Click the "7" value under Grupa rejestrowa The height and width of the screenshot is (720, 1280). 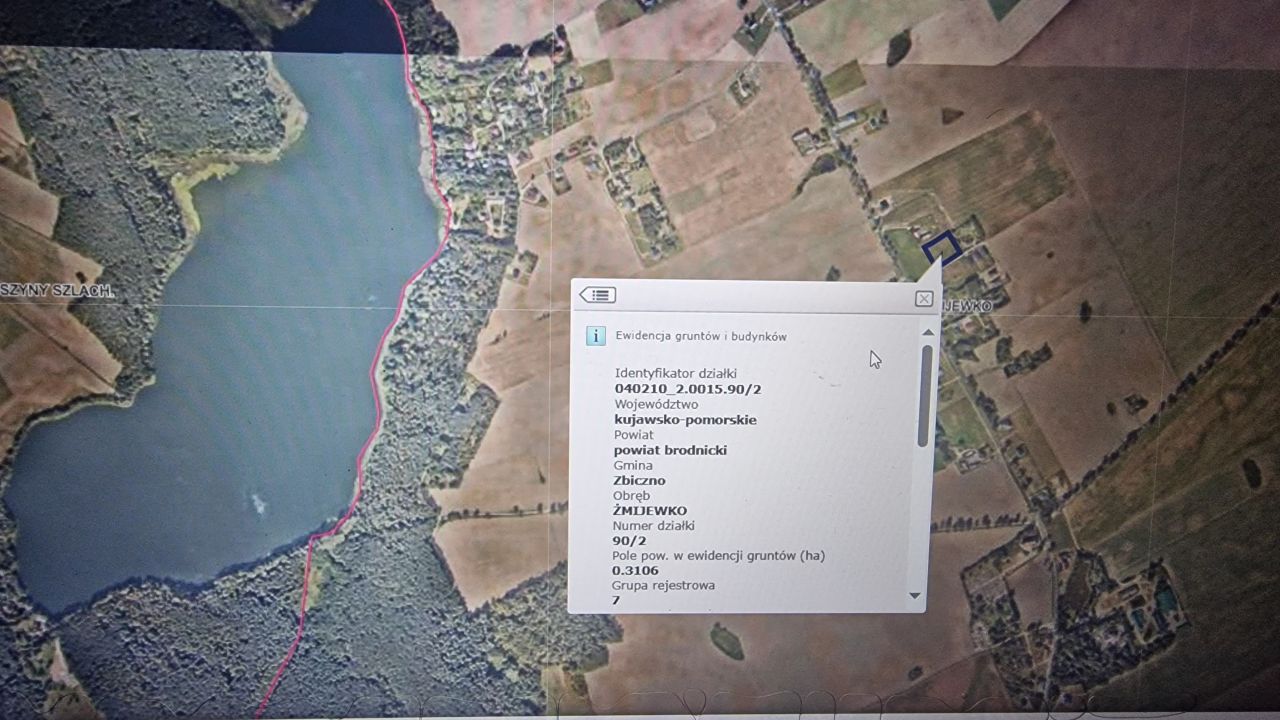(x=616, y=600)
